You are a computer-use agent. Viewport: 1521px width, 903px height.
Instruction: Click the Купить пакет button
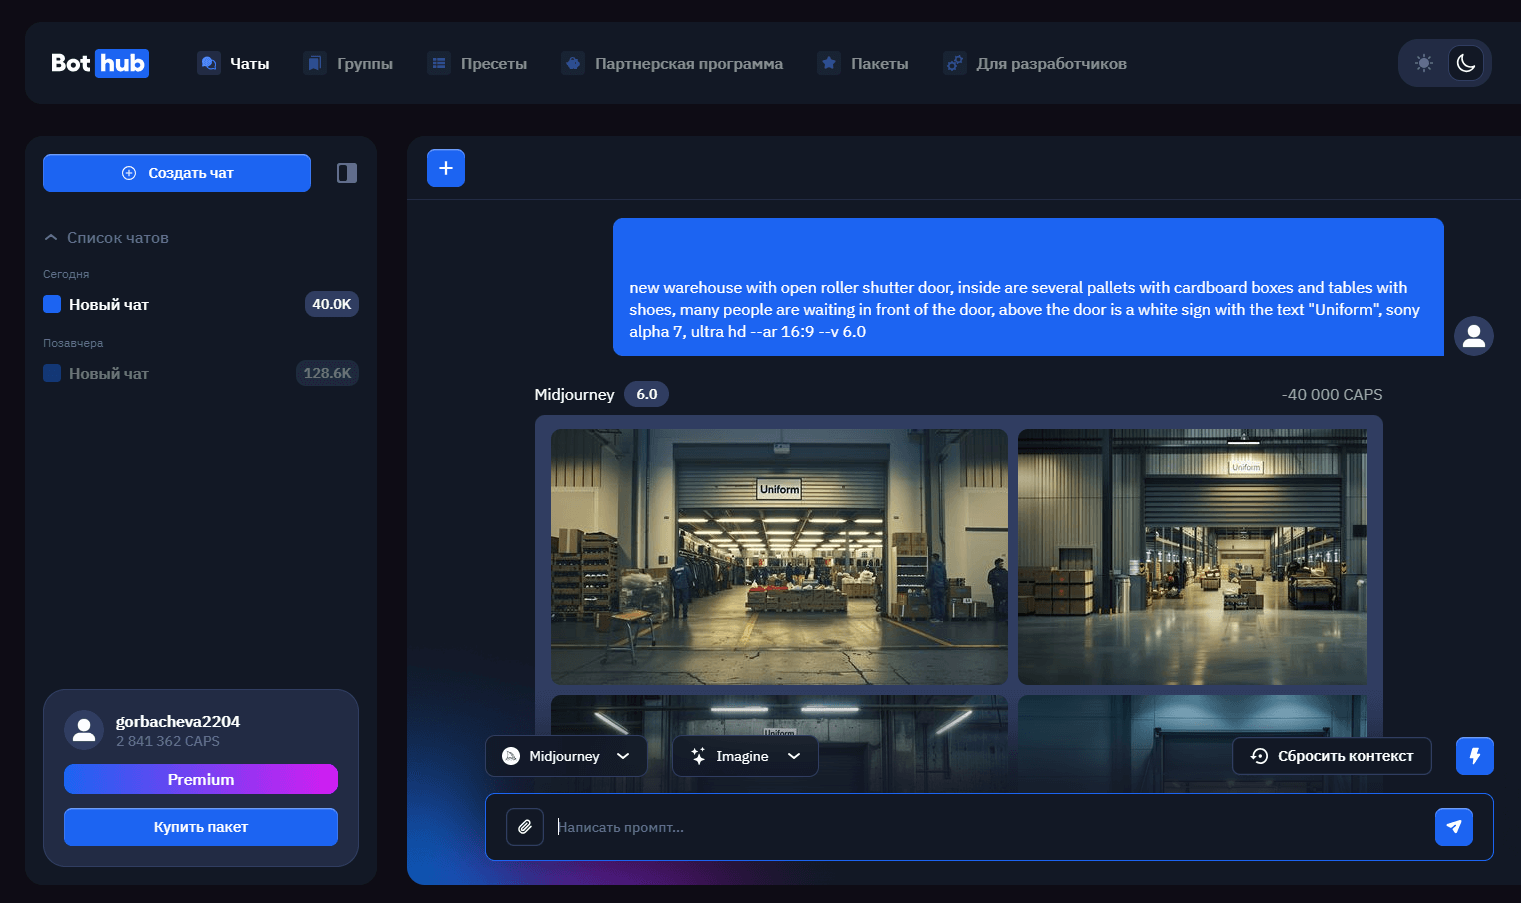(201, 827)
